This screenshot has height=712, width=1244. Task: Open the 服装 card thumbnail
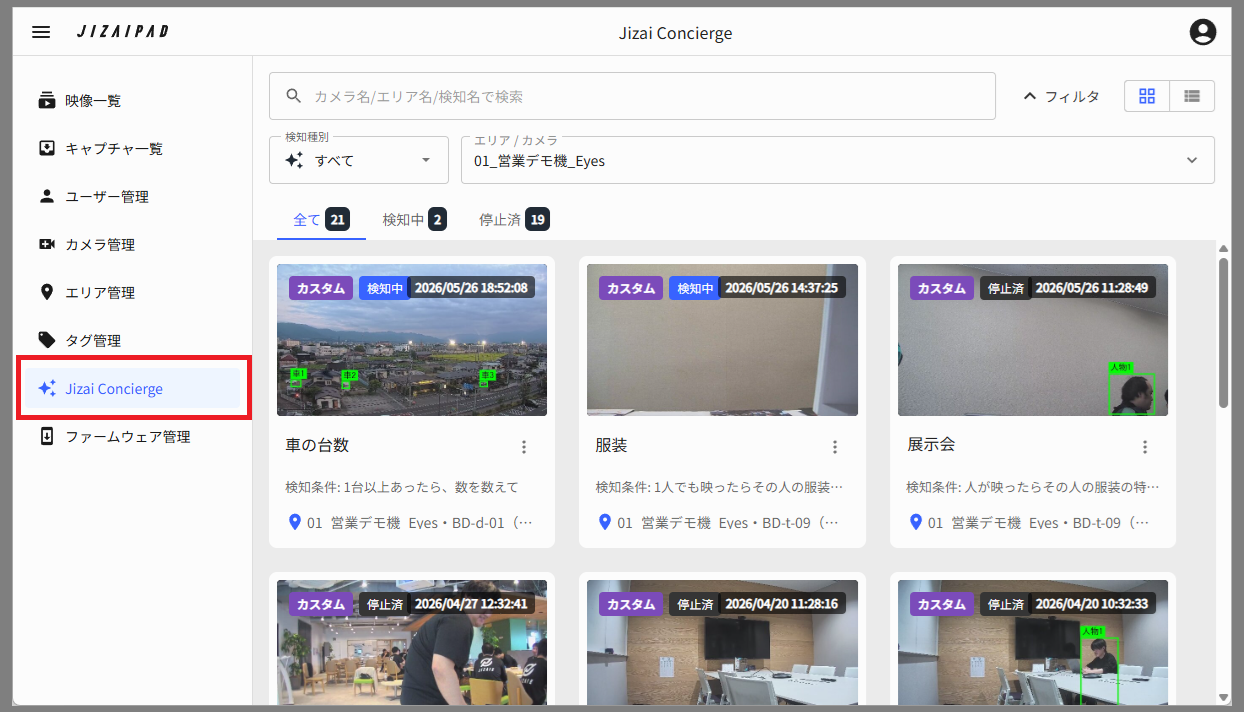(x=722, y=340)
